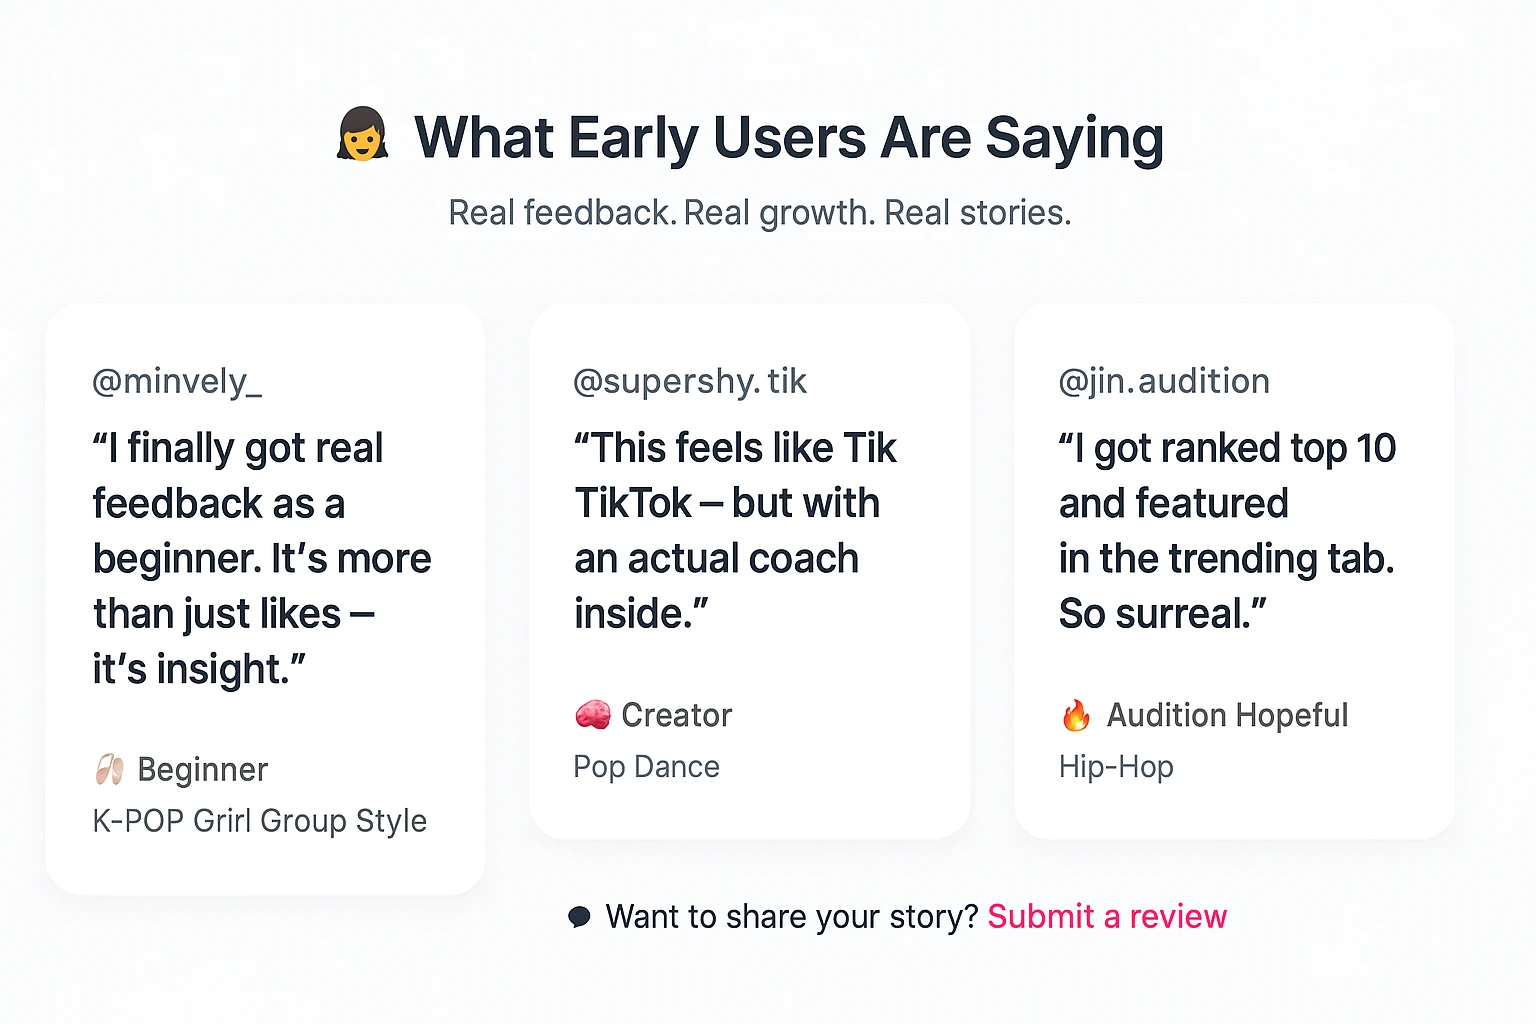The width and height of the screenshot is (1536, 1024).
Task: Click the Real feedback. Real growth subtitle
Action: [760, 213]
